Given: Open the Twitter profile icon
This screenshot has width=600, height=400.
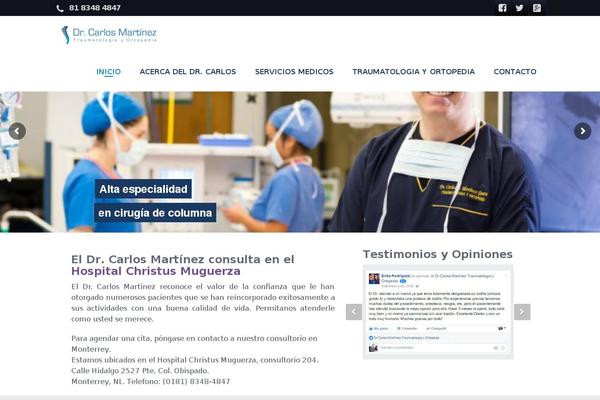Looking at the screenshot, I should pyautogui.click(x=519, y=8).
